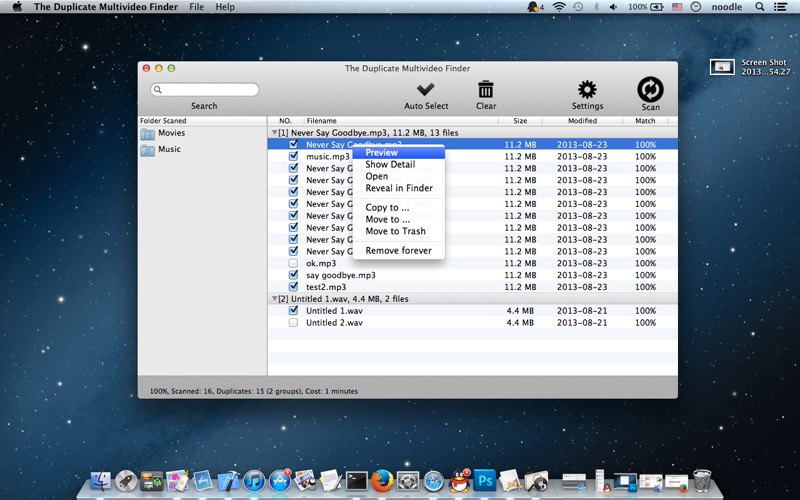800x500 pixels.
Task: Click the volume icon in menu bar
Action: click(x=614, y=7)
